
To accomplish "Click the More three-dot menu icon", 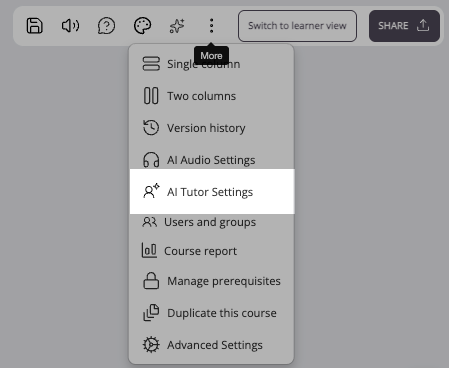I will pos(211,26).
